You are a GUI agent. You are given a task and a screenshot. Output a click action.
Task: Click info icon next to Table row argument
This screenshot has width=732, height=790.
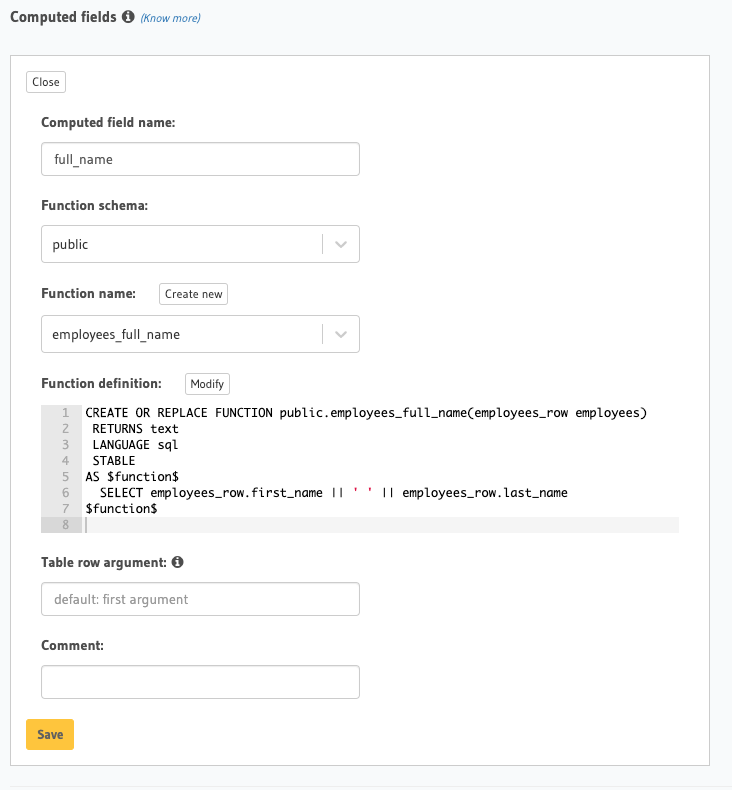(x=178, y=563)
